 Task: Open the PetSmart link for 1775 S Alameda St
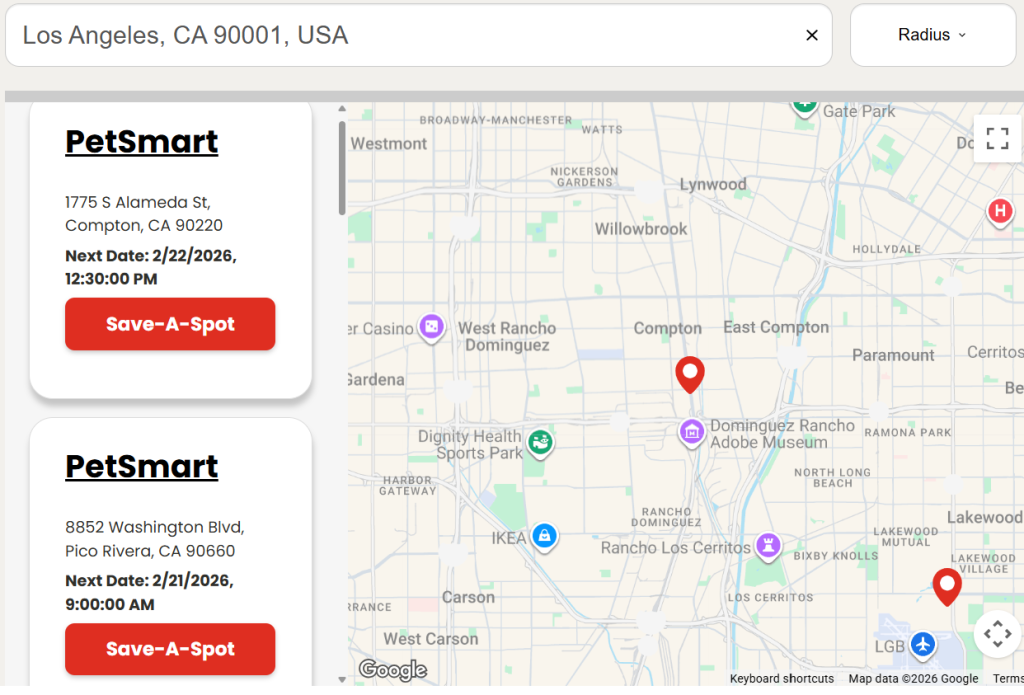pyautogui.click(x=141, y=142)
